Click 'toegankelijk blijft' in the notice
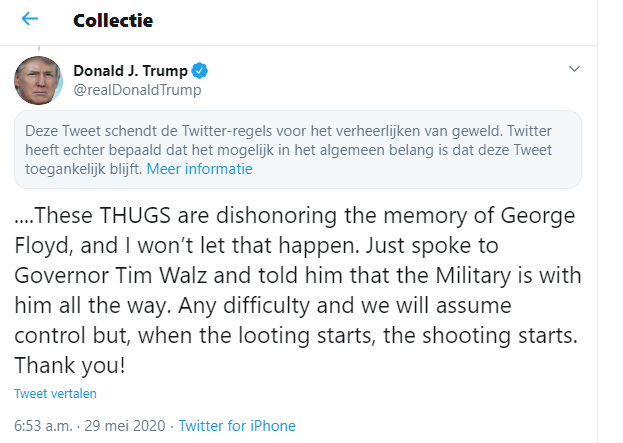The image size is (623, 443). pyautogui.click(x=83, y=169)
